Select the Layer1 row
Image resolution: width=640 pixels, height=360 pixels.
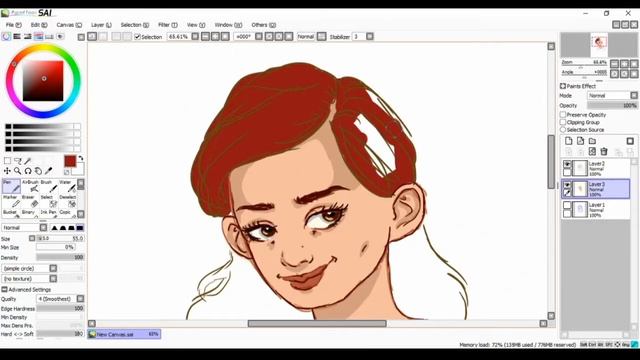click(x=596, y=209)
